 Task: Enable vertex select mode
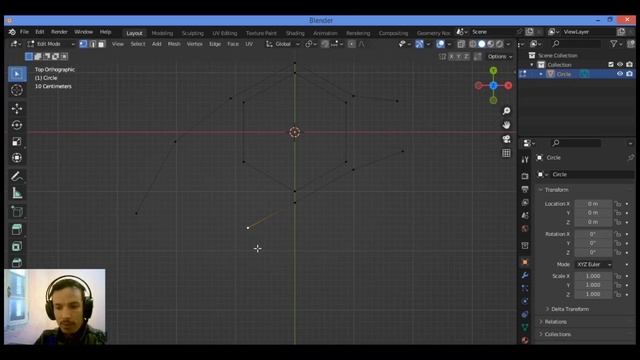click(x=83, y=44)
